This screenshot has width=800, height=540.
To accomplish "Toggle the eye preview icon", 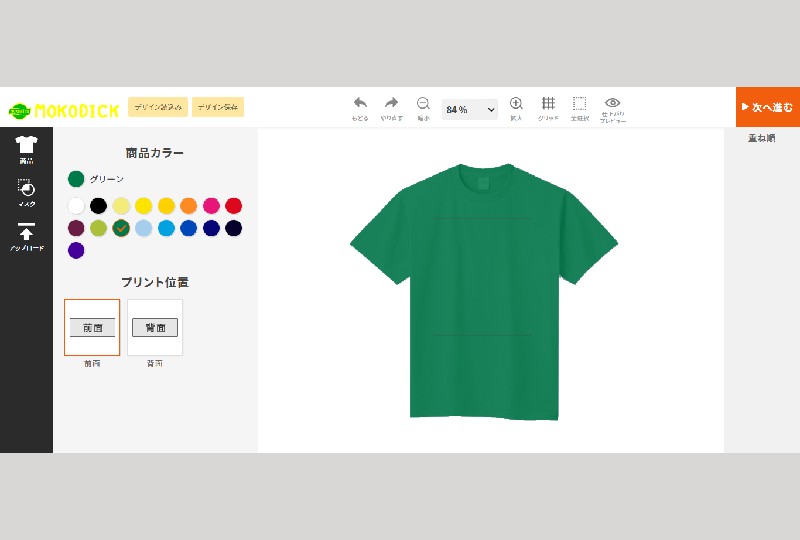I will (x=613, y=103).
